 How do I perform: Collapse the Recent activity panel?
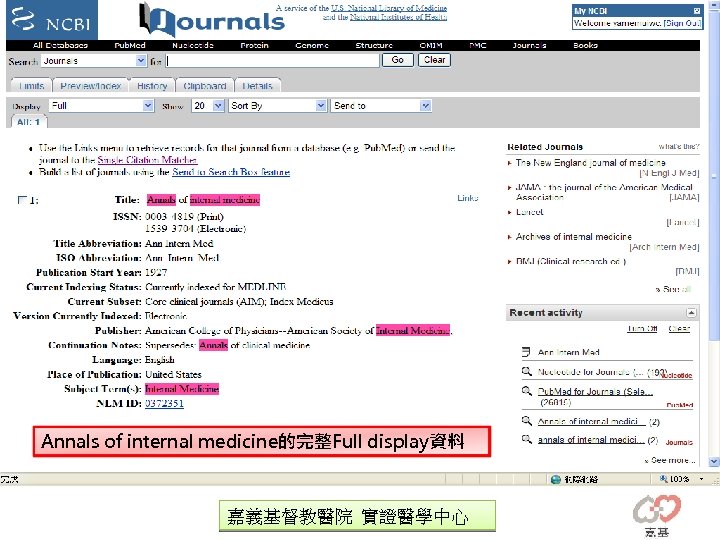point(691,313)
